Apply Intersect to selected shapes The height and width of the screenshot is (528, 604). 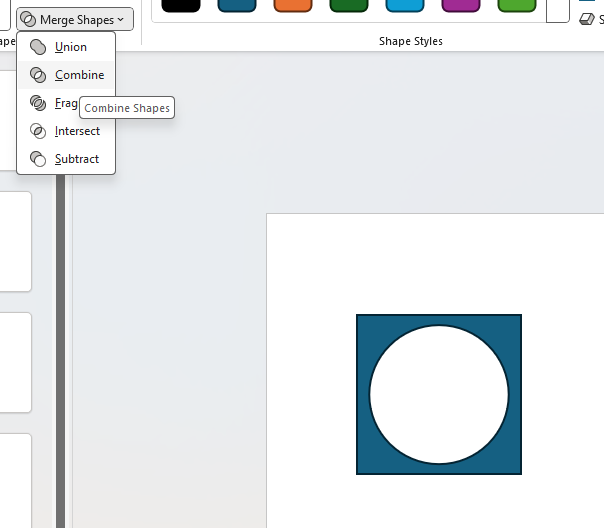76,131
